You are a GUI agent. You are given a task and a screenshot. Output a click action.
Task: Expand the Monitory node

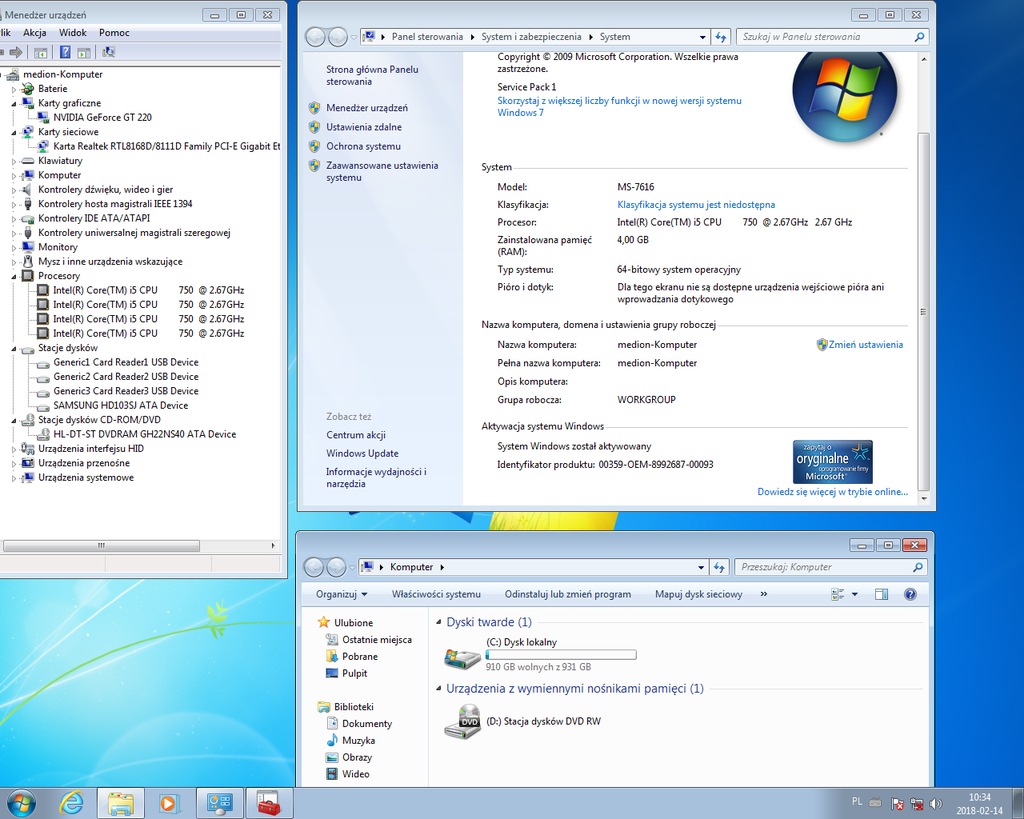click(14, 248)
